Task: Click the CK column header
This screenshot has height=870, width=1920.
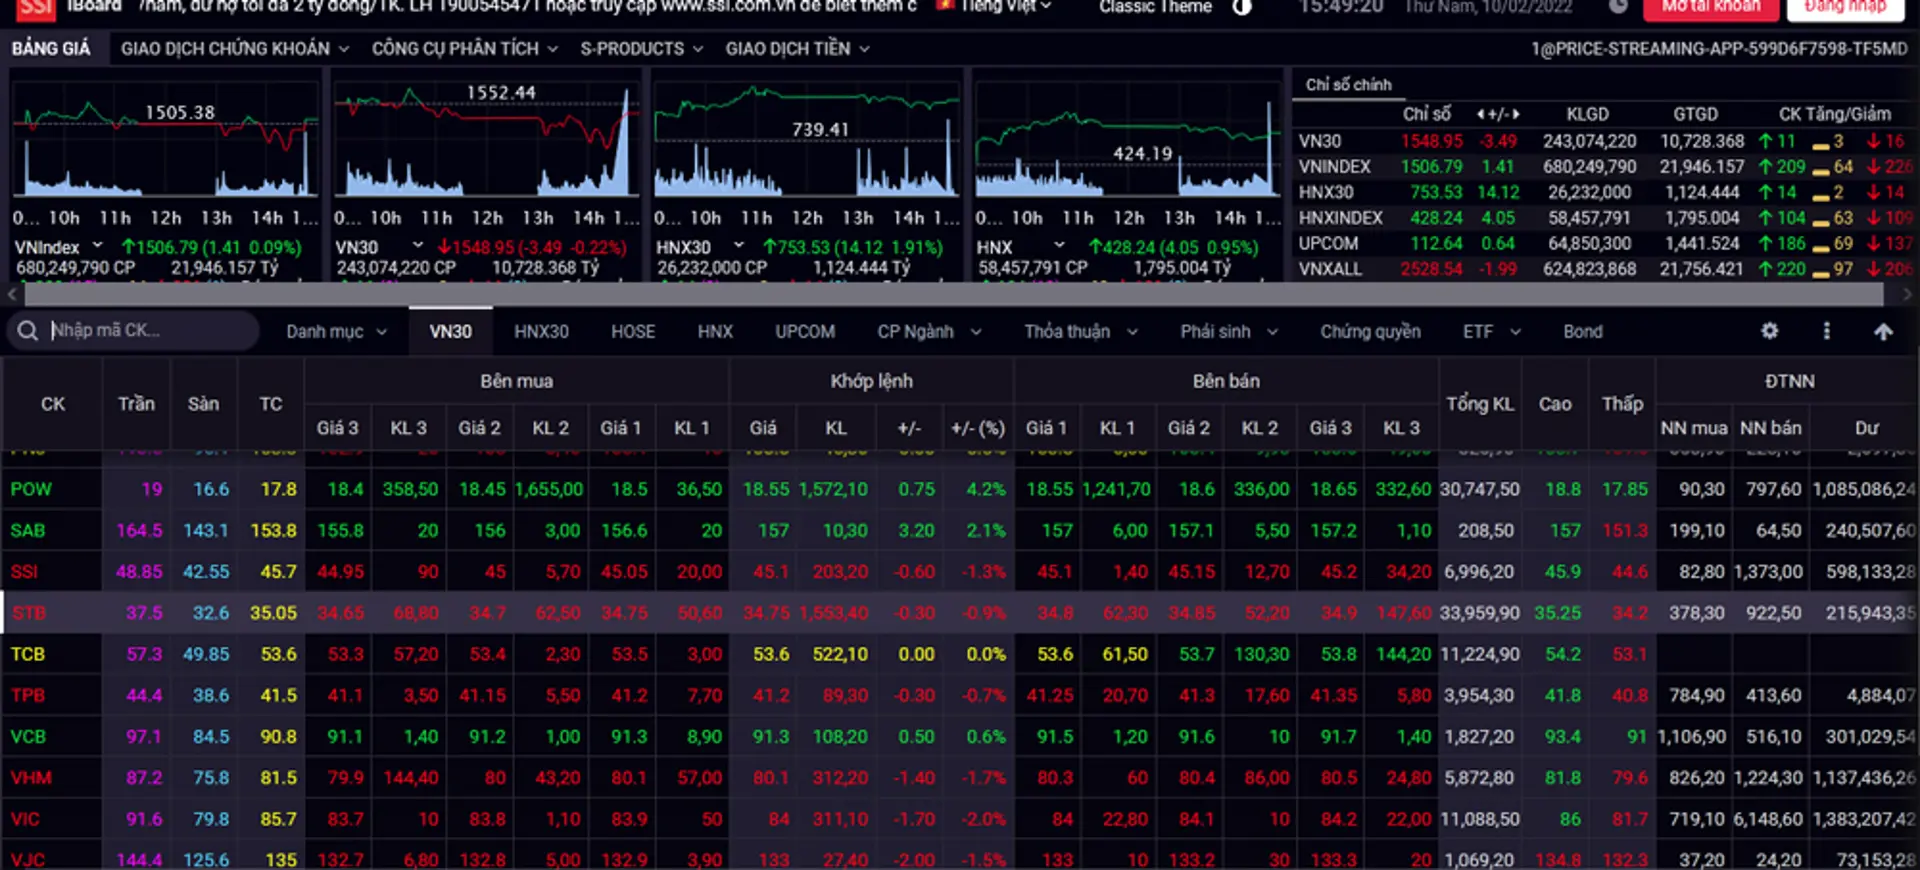Action: (x=52, y=404)
